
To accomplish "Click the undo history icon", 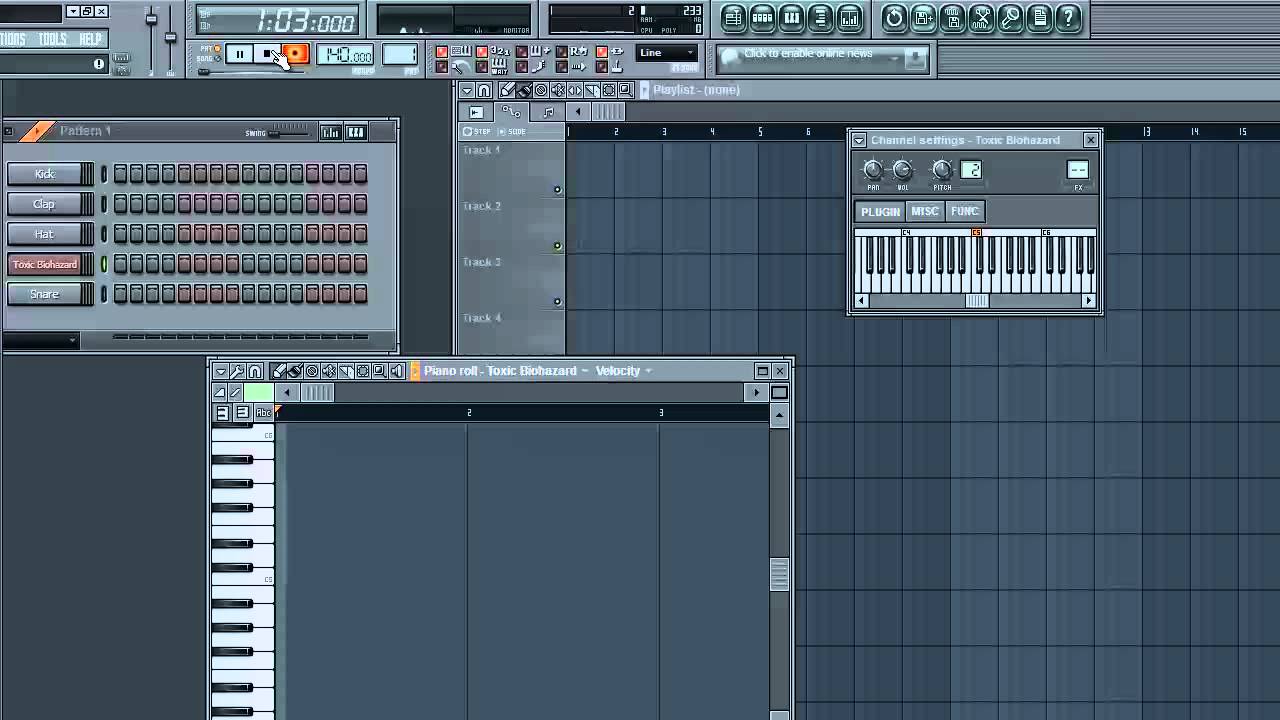I will click(894, 17).
